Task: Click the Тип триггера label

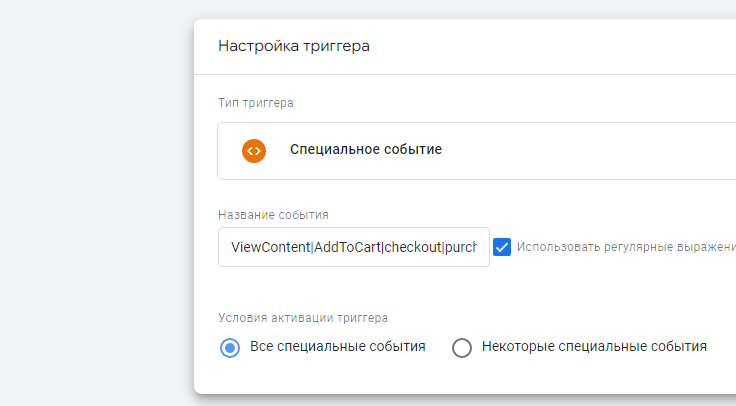Action: (256, 103)
